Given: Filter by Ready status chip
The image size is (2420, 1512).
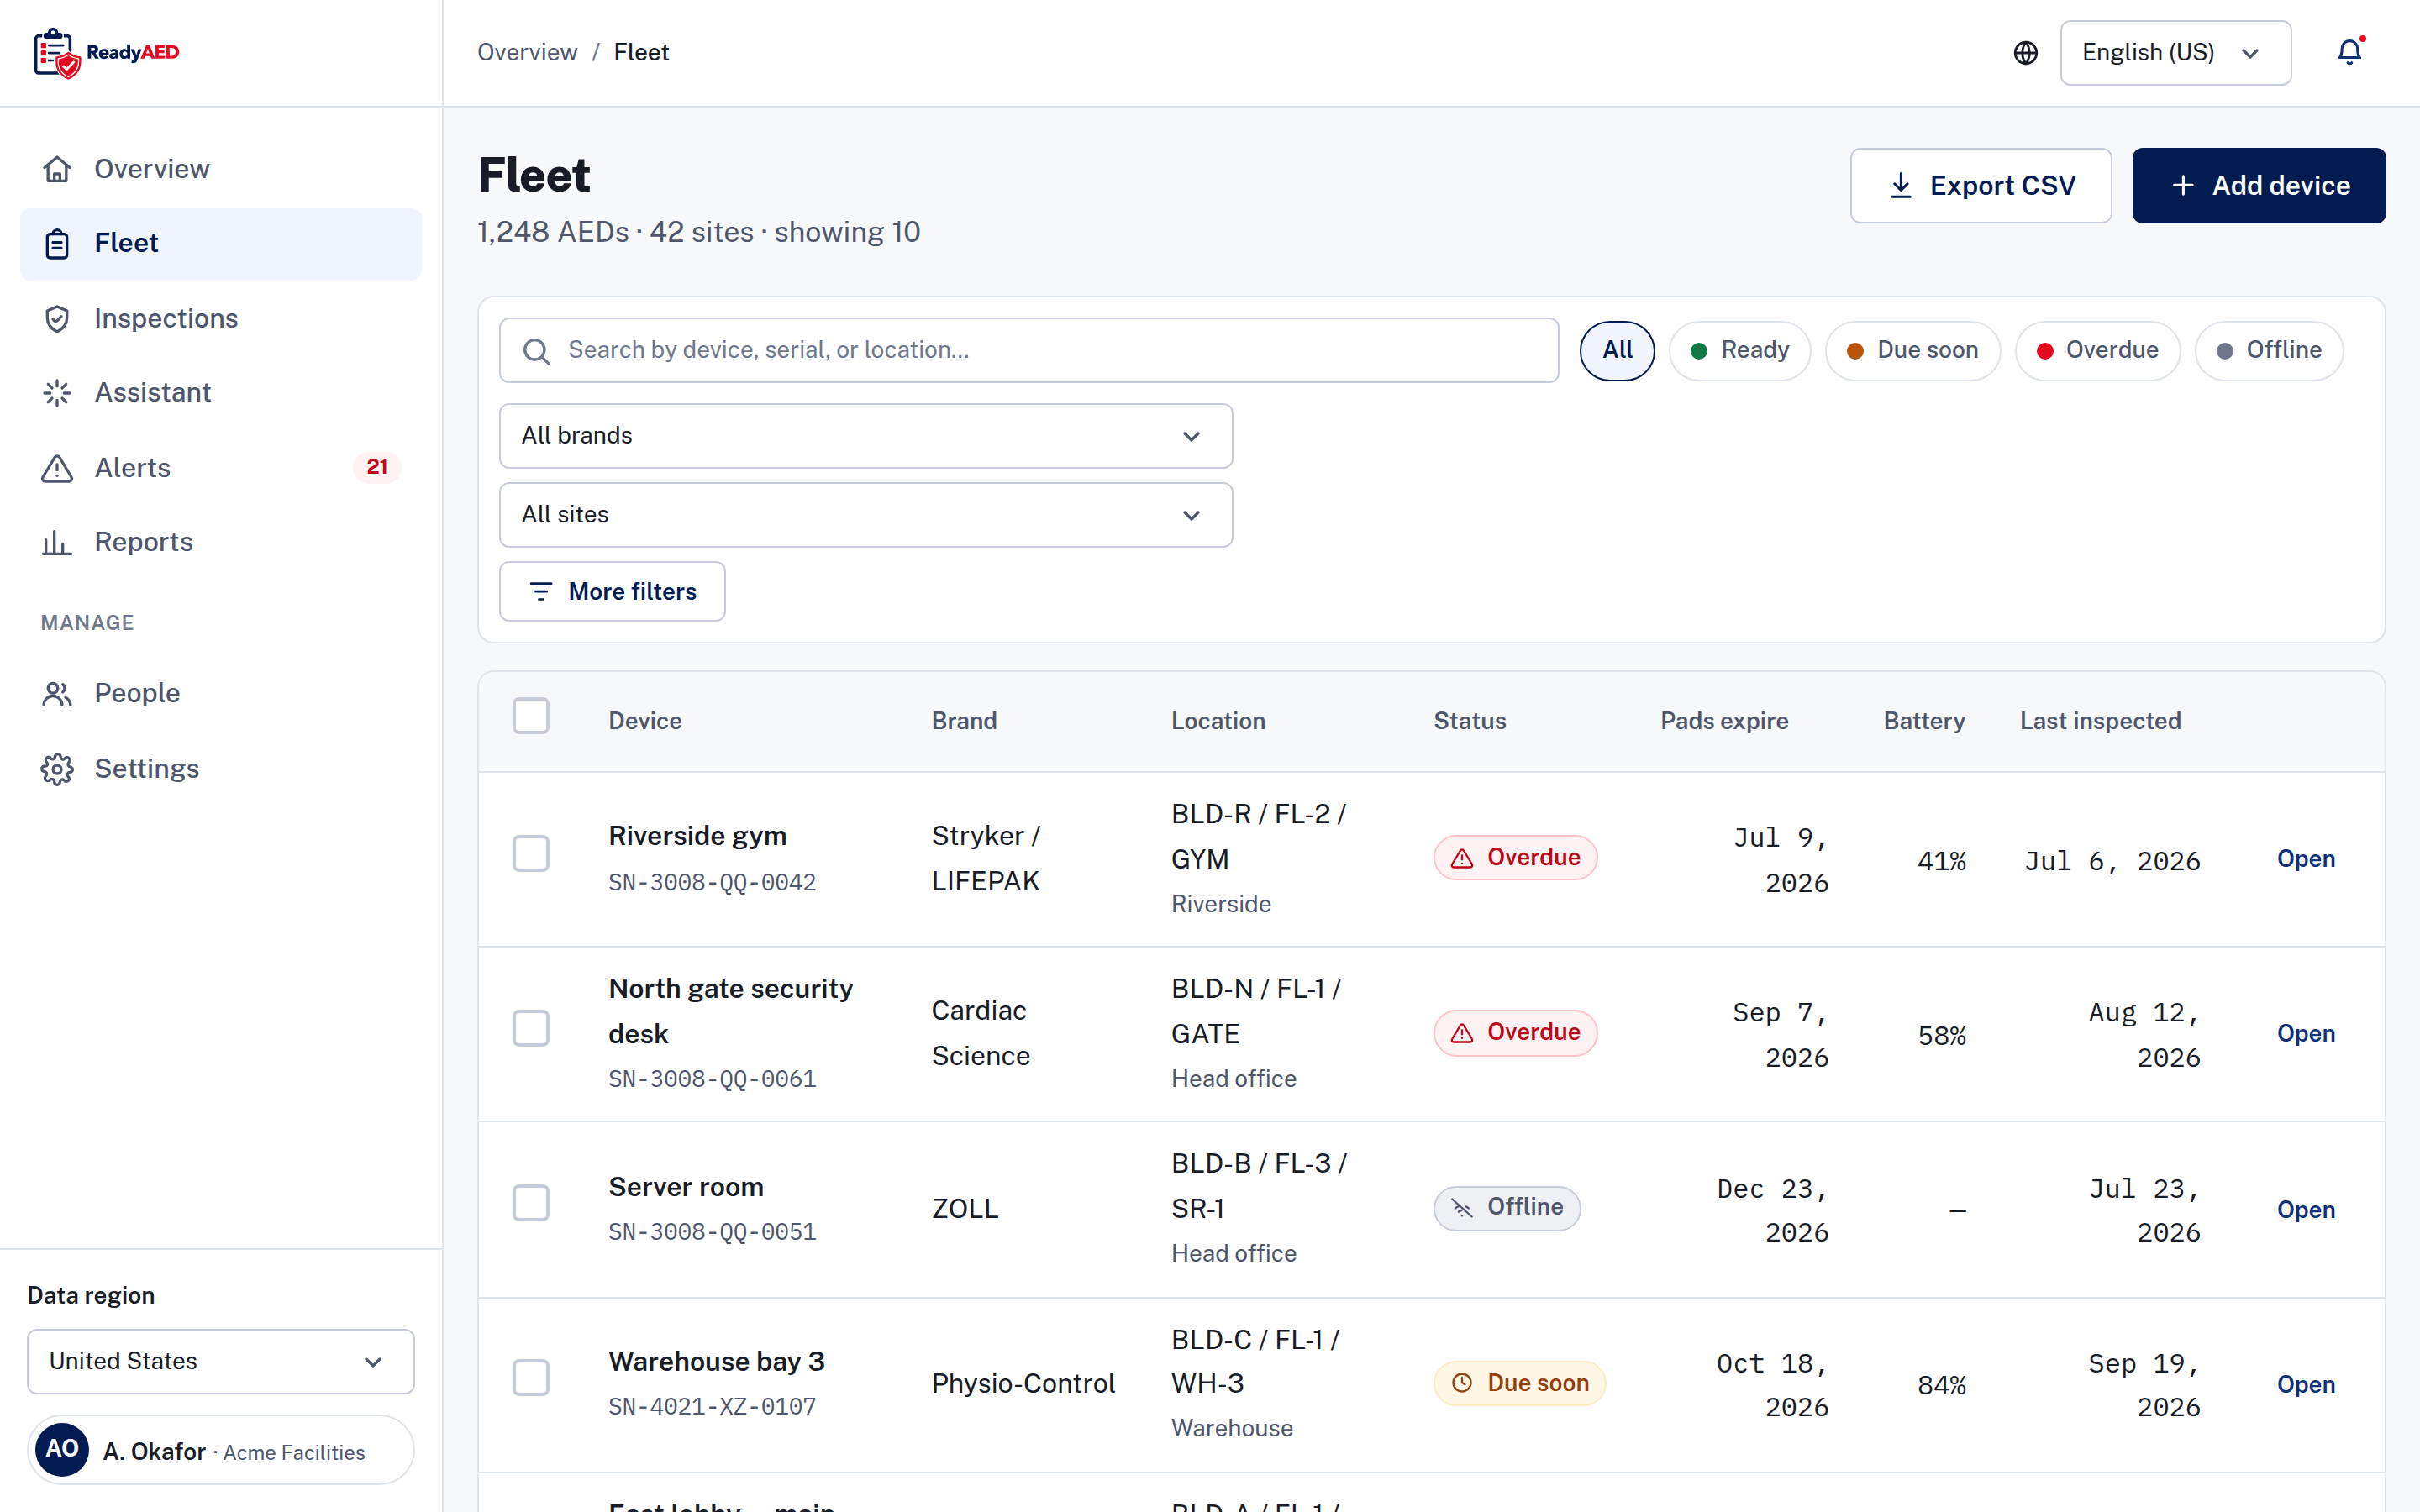Looking at the screenshot, I should 1740,350.
